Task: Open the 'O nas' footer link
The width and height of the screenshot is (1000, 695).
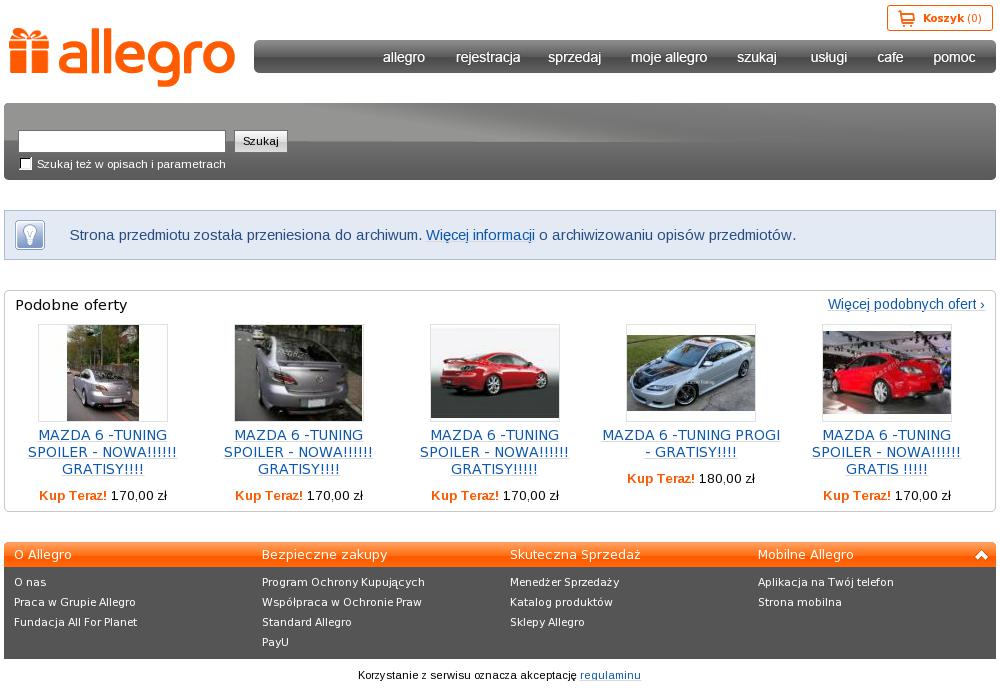Action: click(x=30, y=582)
